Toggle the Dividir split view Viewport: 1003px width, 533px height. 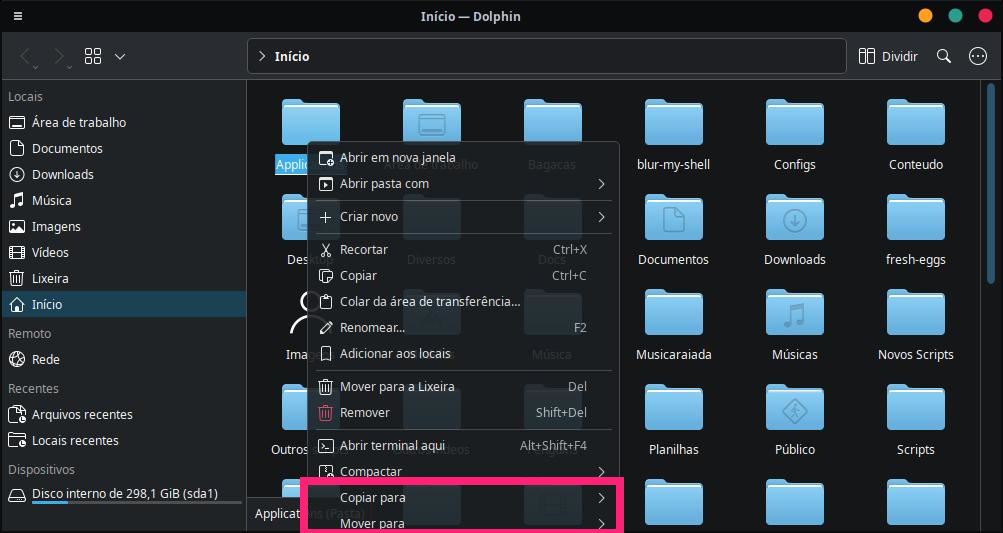point(888,57)
